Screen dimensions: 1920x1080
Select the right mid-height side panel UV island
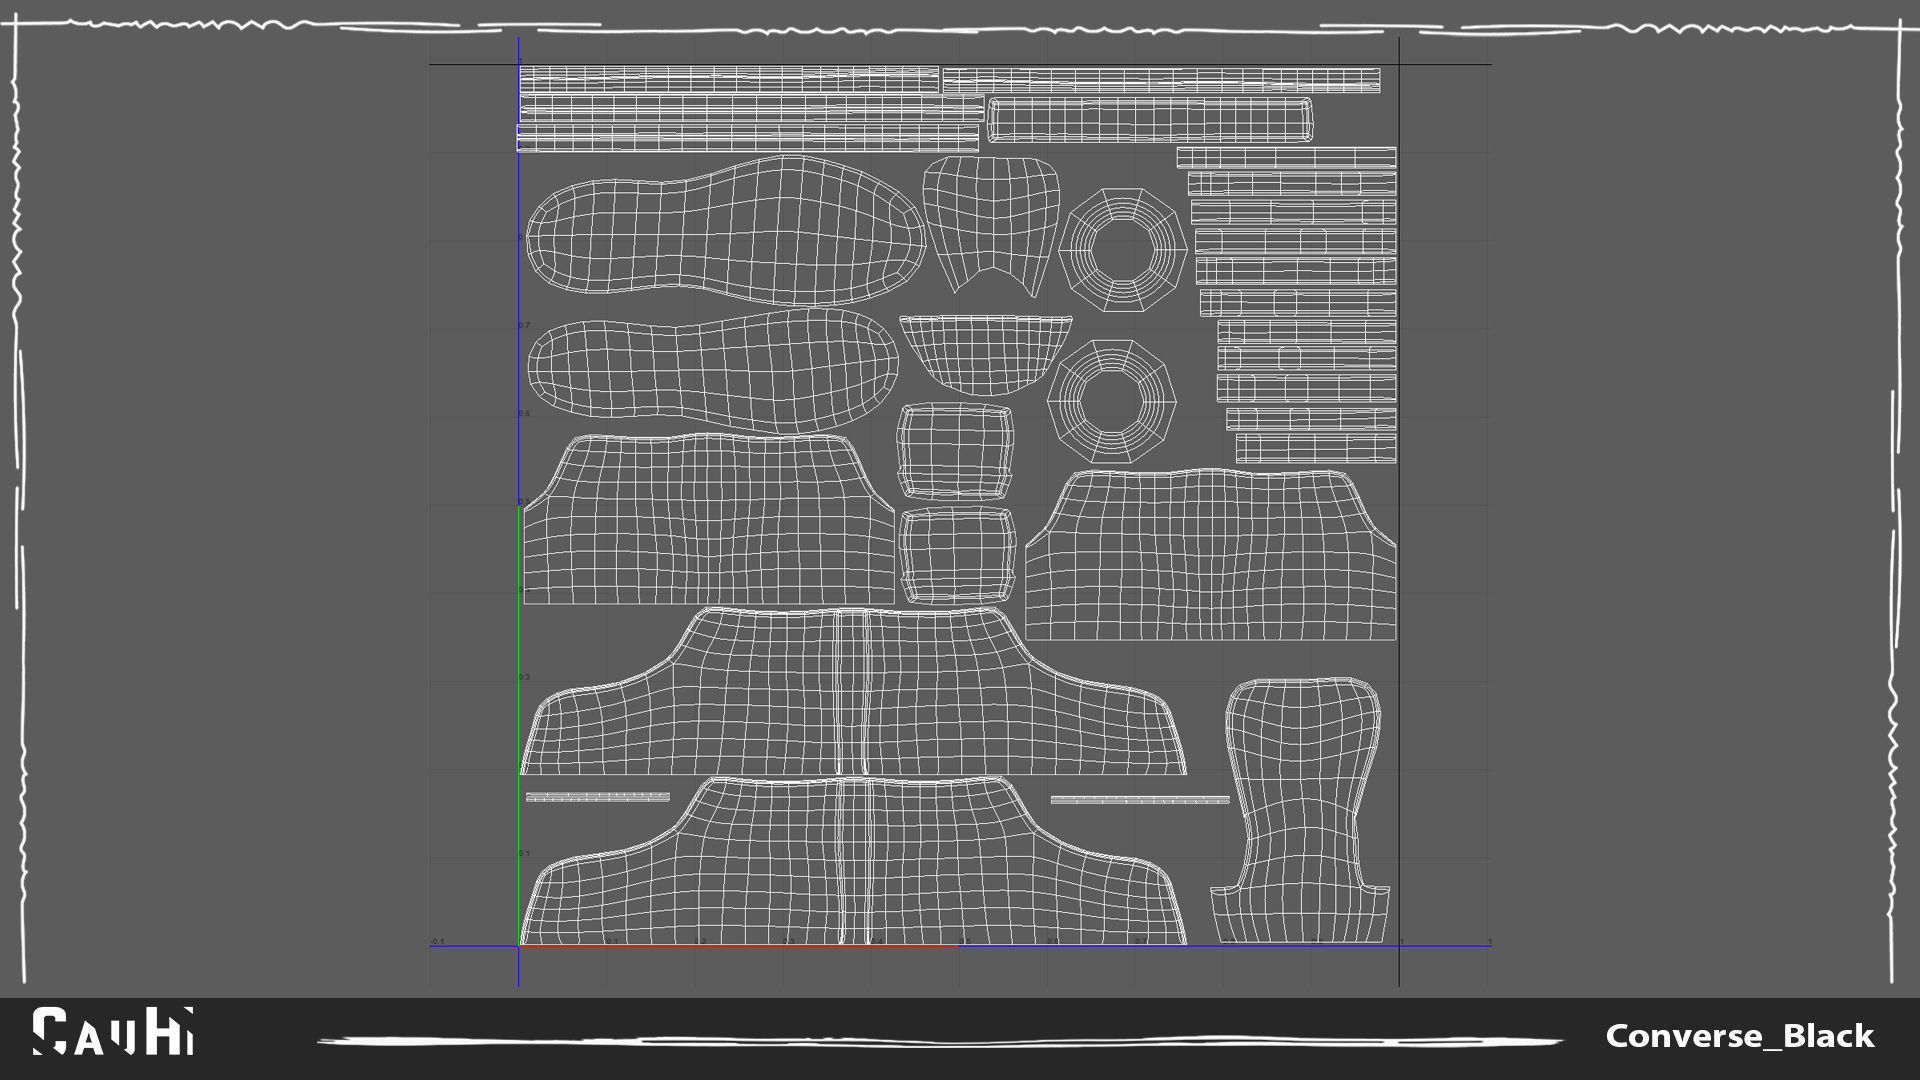pos(1210,555)
